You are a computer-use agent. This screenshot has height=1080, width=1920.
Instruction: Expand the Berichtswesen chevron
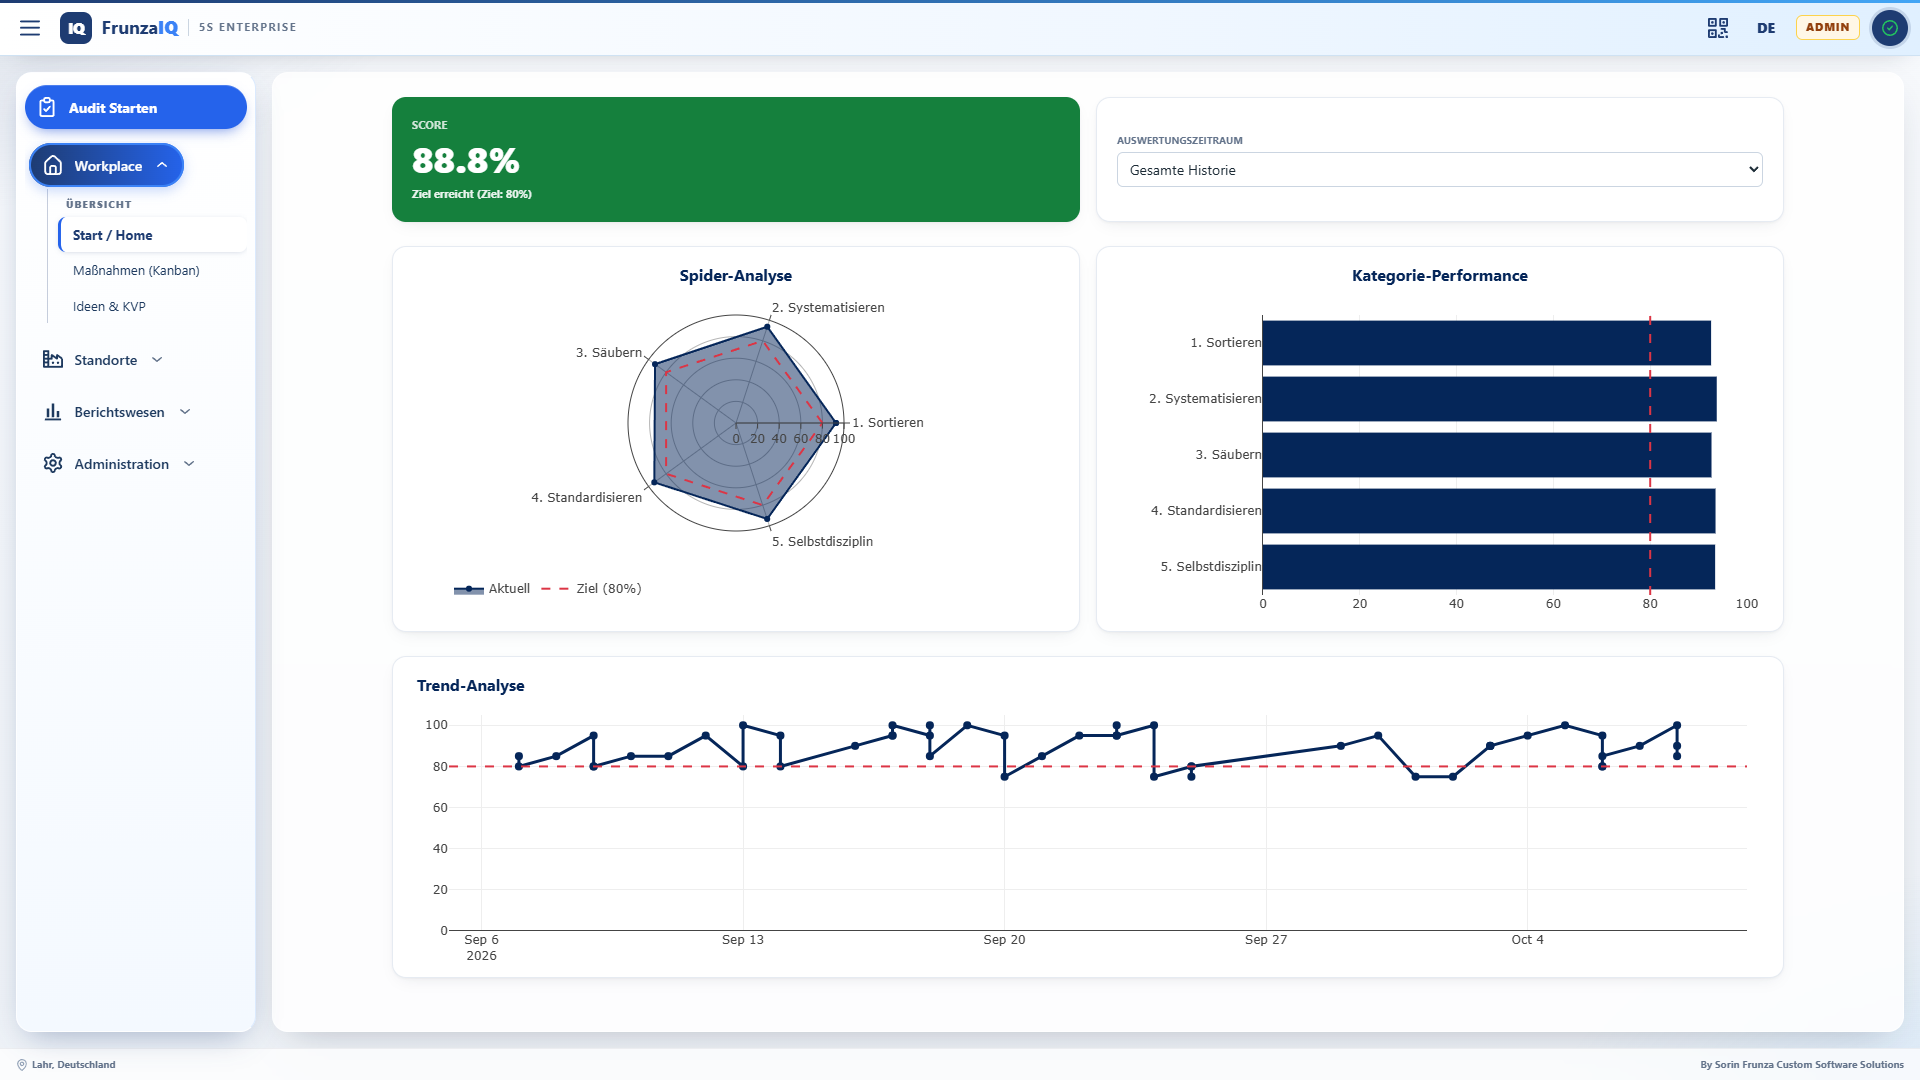(185, 412)
